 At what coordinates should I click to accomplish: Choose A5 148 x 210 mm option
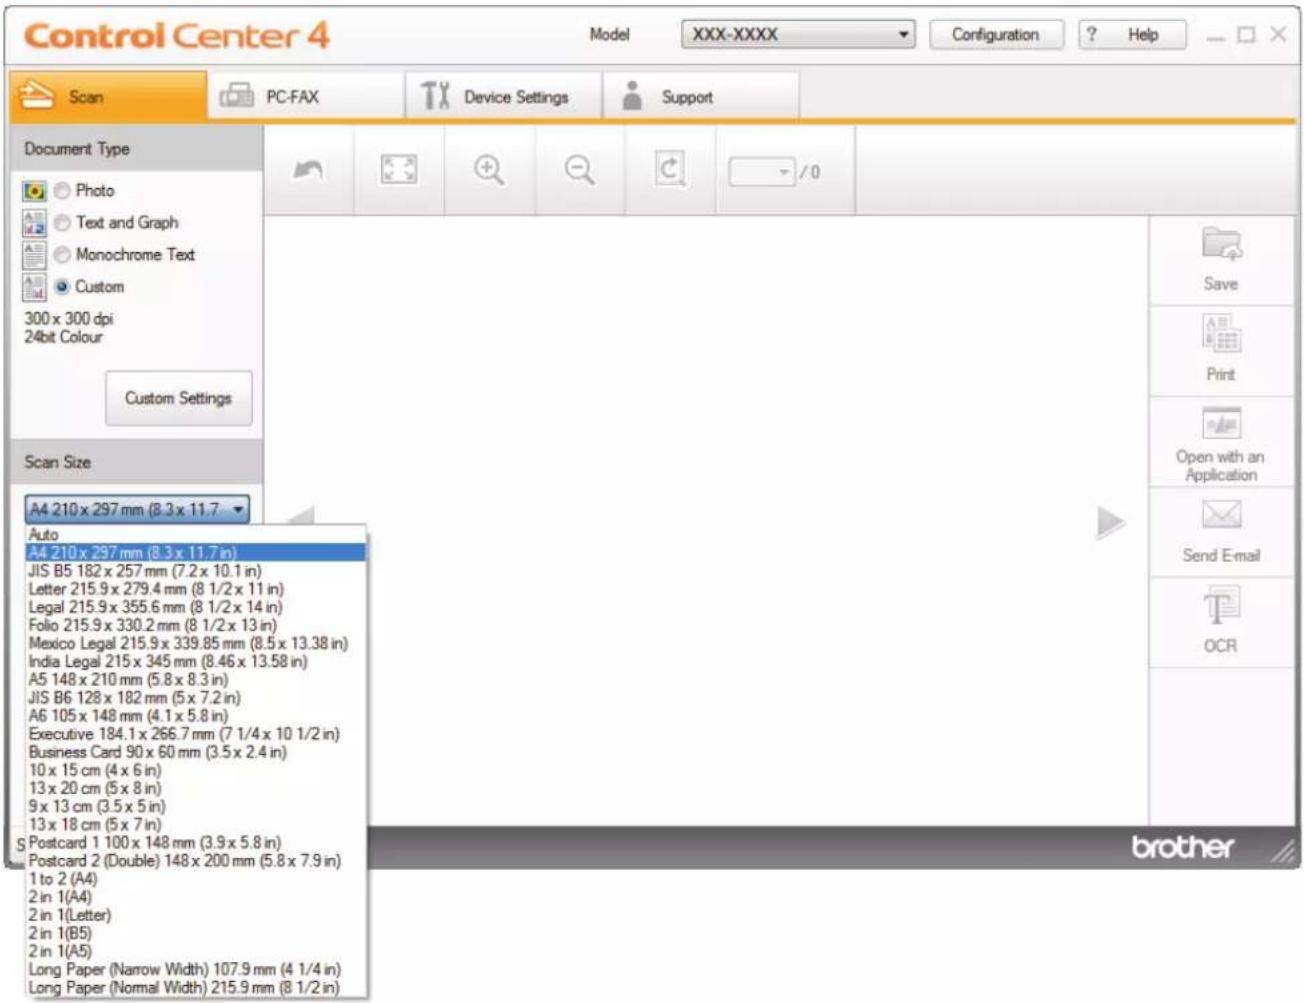[196, 679]
